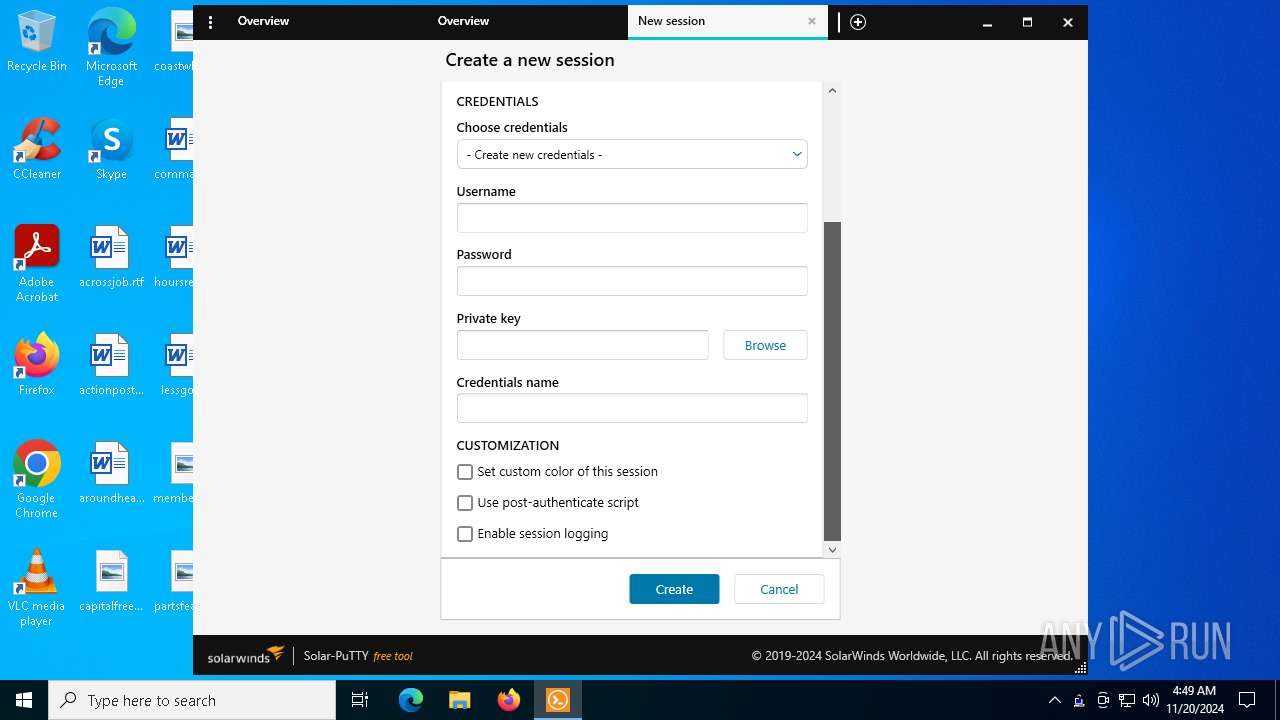Viewport: 1280px width, 720px height.
Task: Cancel the new session form
Action: [779, 589]
